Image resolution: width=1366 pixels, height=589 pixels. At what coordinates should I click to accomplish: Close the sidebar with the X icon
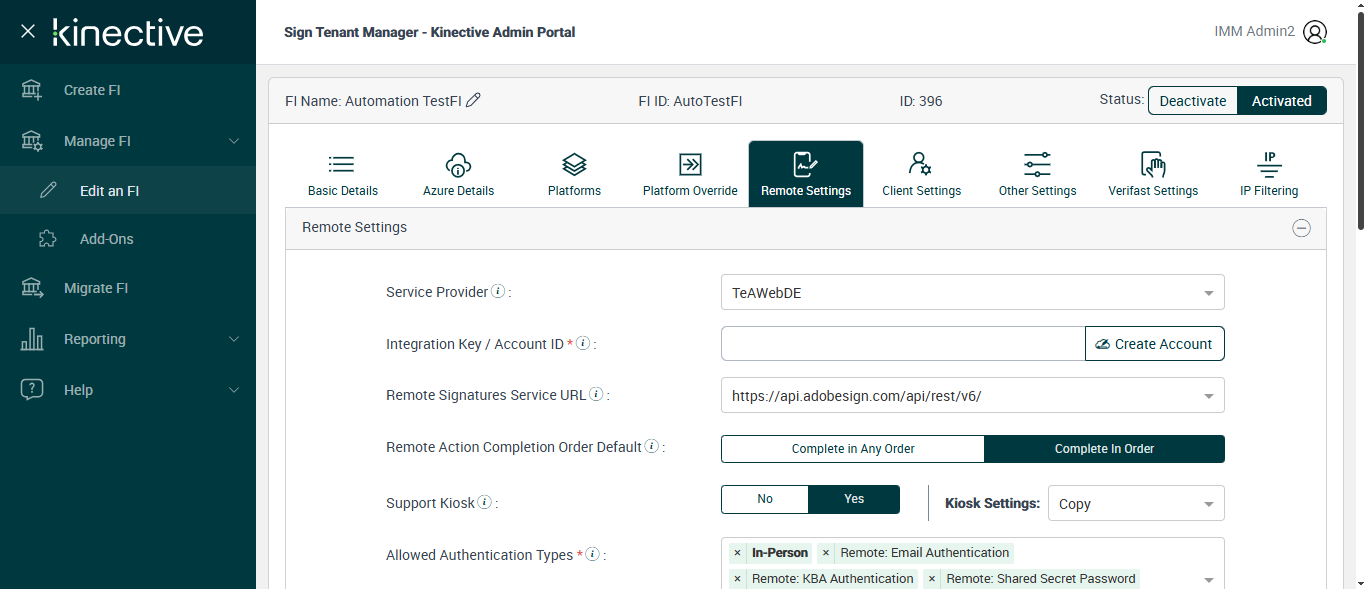pyautogui.click(x=28, y=31)
